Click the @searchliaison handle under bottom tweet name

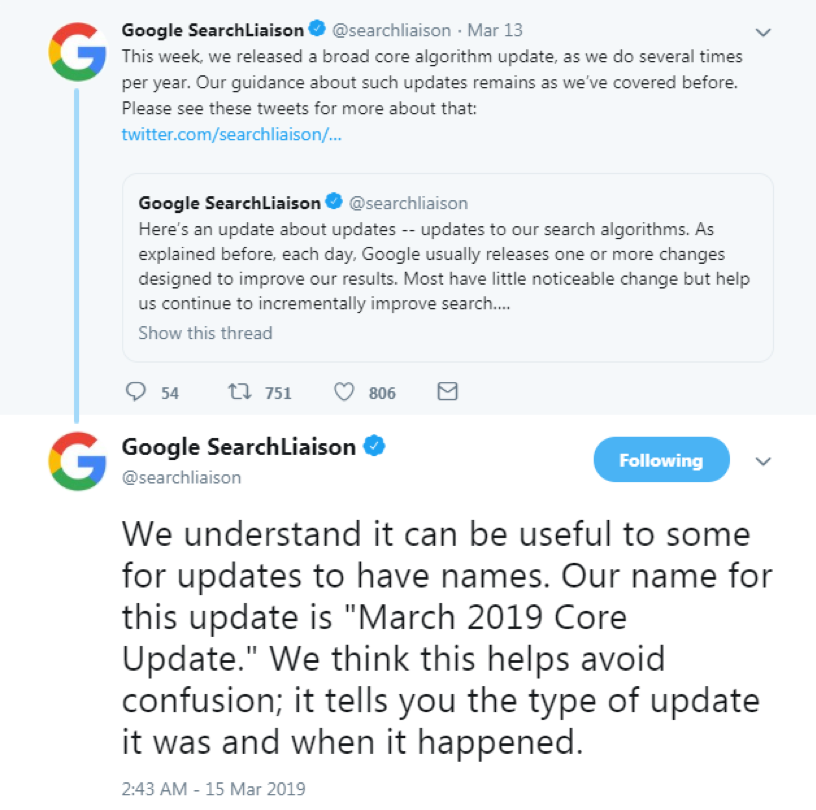tap(181, 477)
